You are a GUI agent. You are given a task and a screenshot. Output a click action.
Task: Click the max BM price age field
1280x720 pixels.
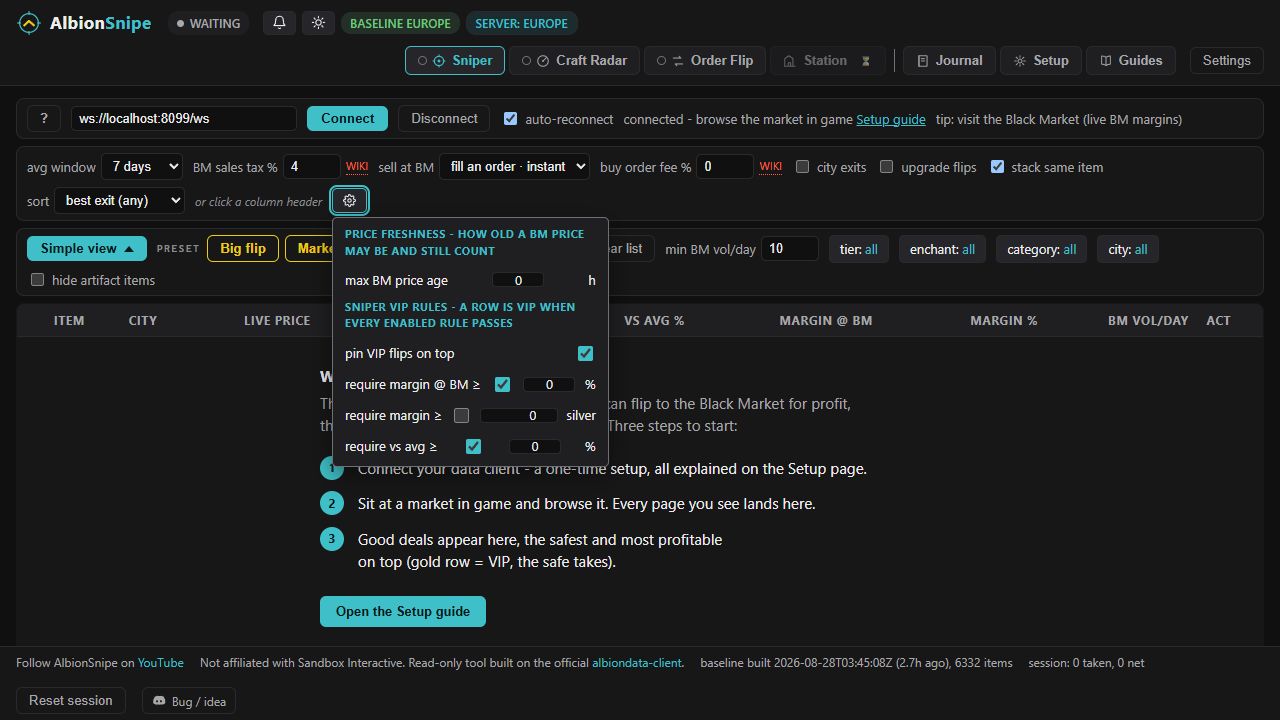click(518, 281)
